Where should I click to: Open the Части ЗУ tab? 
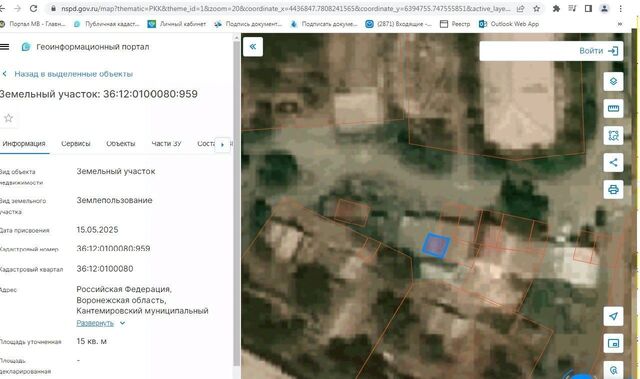coord(166,144)
